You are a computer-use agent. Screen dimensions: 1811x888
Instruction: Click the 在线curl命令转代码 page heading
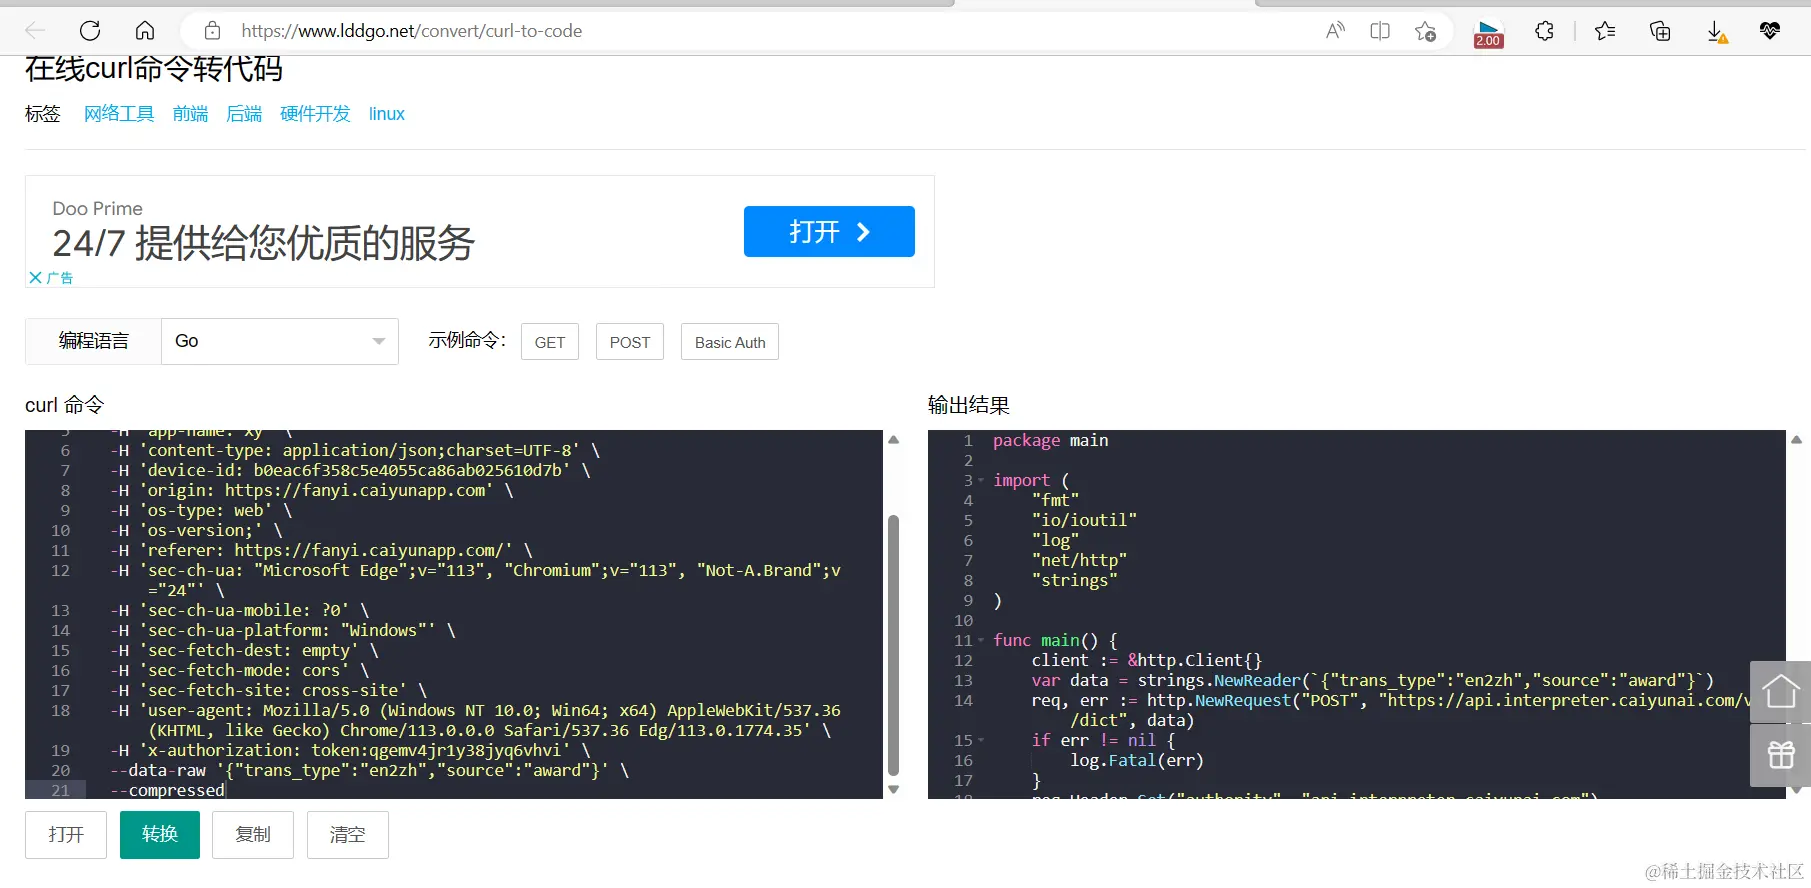(154, 69)
